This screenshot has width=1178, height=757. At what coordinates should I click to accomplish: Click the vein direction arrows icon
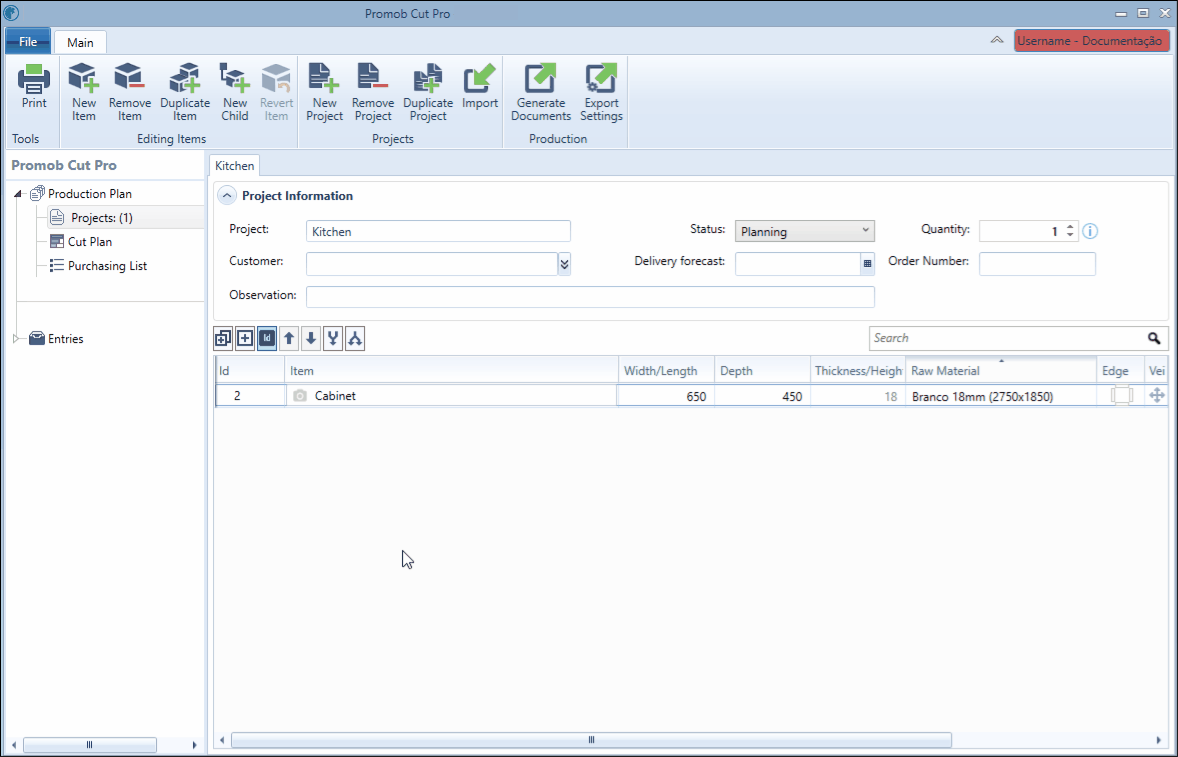pos(1157,396)
